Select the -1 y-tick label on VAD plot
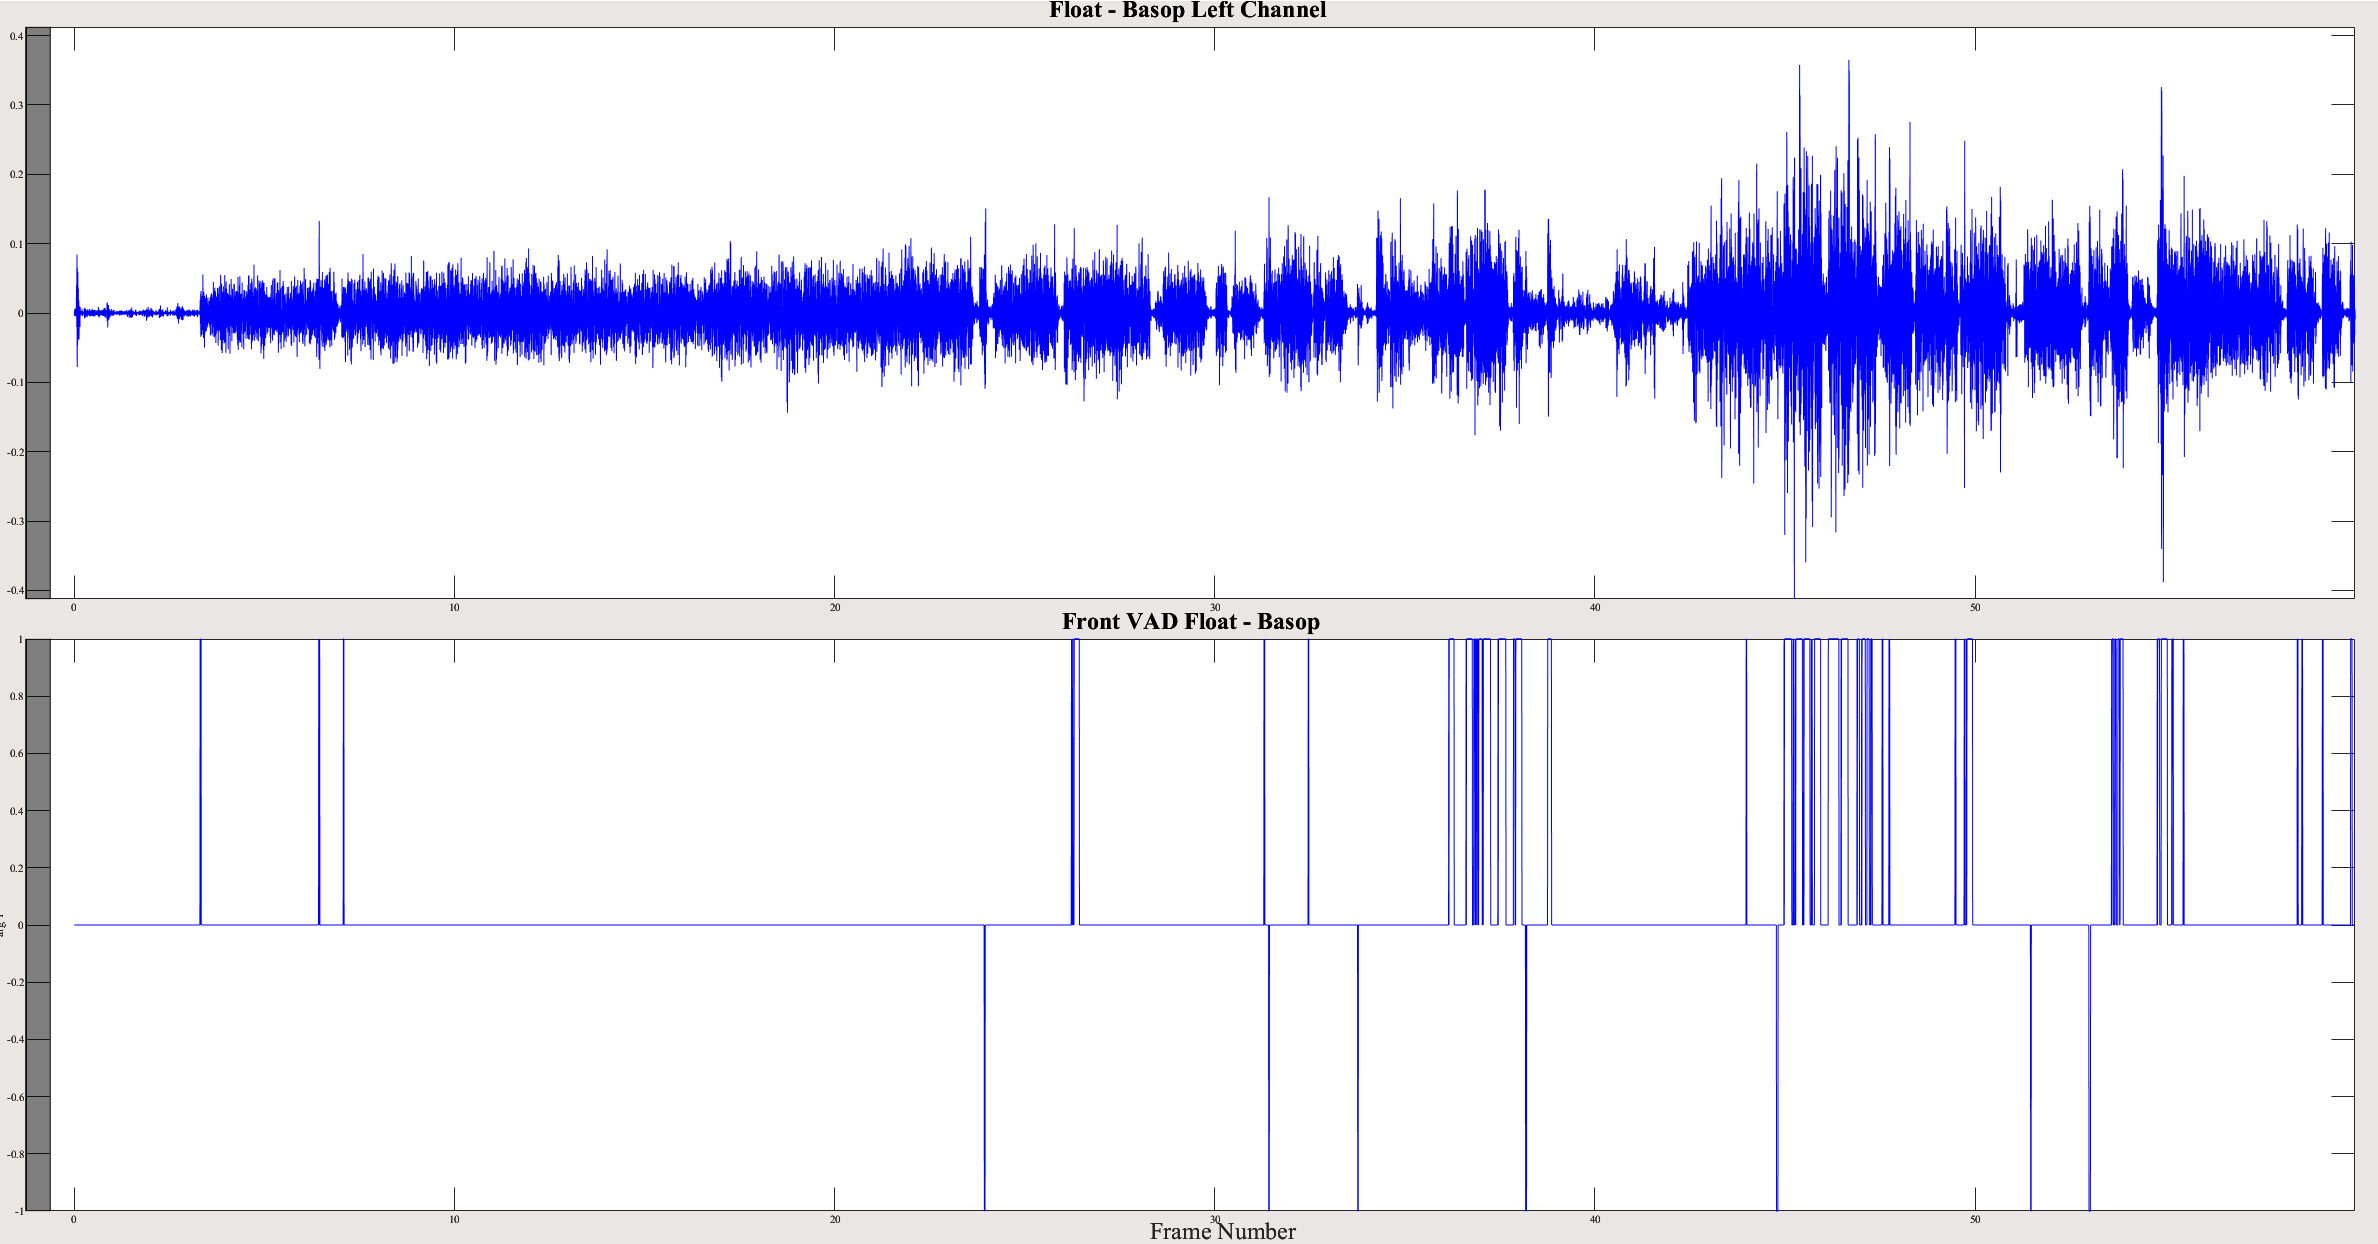This screenshot has height=1244, width=2378. pyautogui.click(x=17, y=1211)
